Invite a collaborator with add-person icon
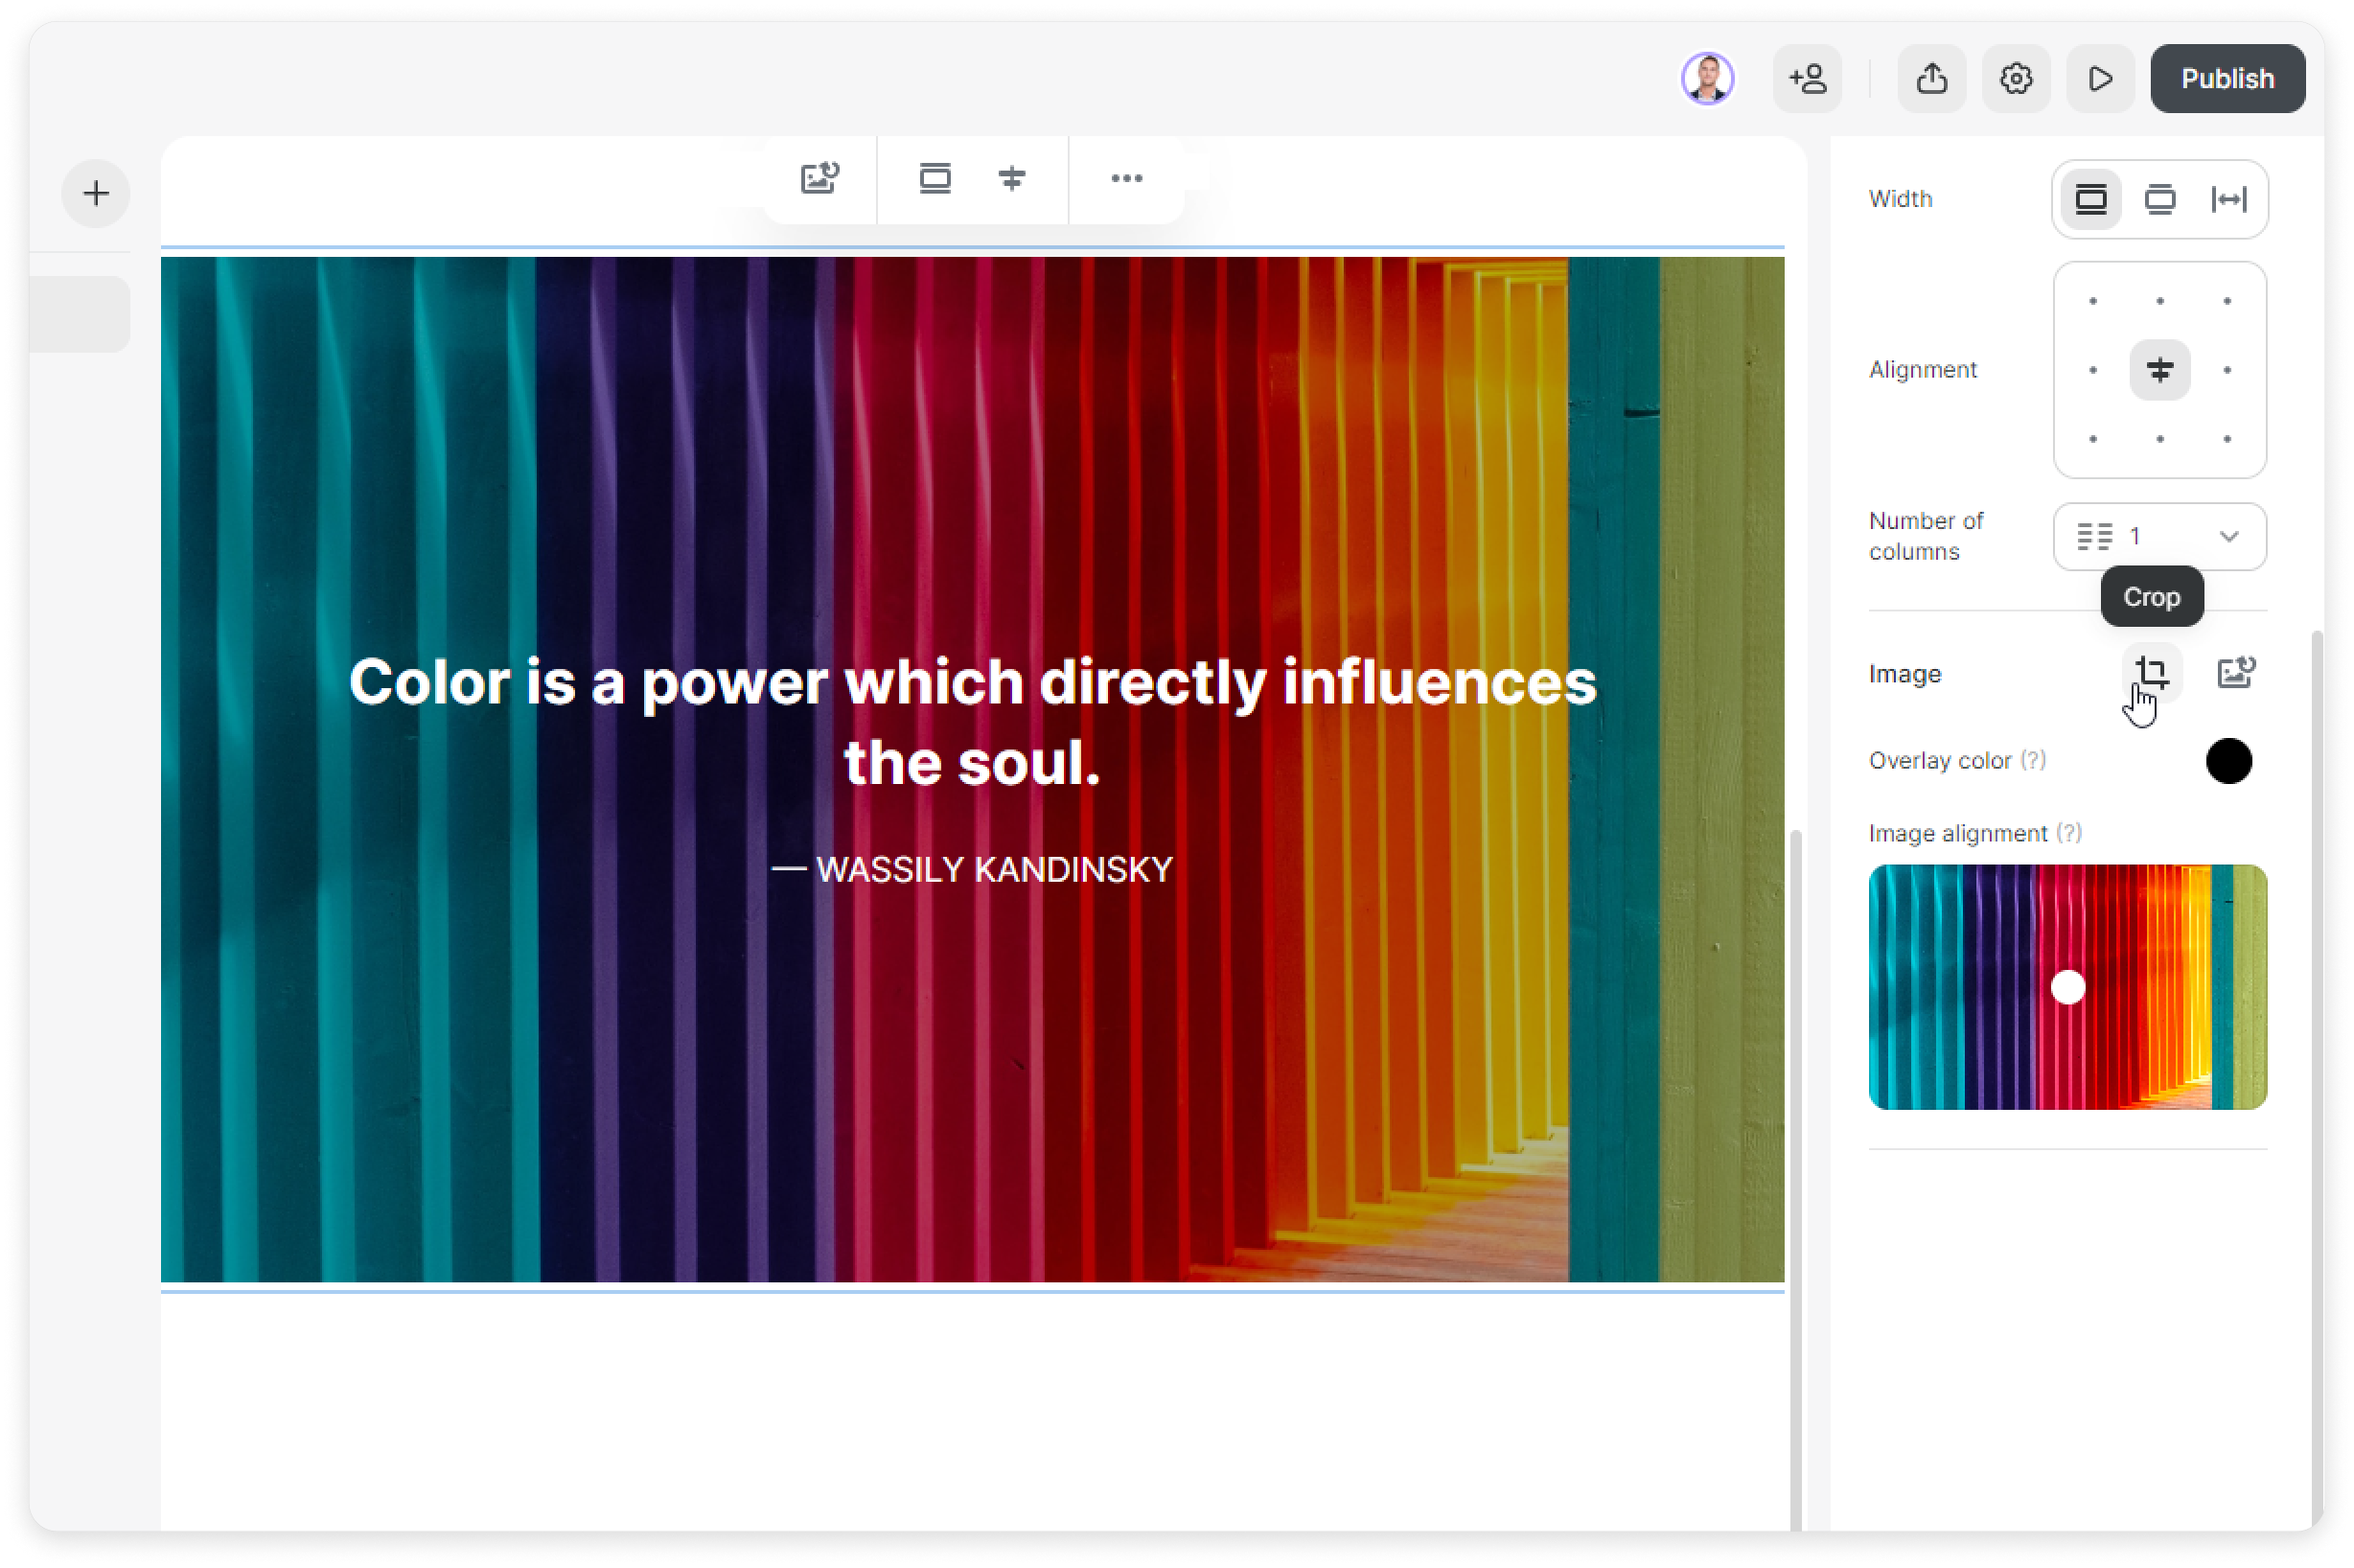The image size is (2354, 1568). 1806,78
